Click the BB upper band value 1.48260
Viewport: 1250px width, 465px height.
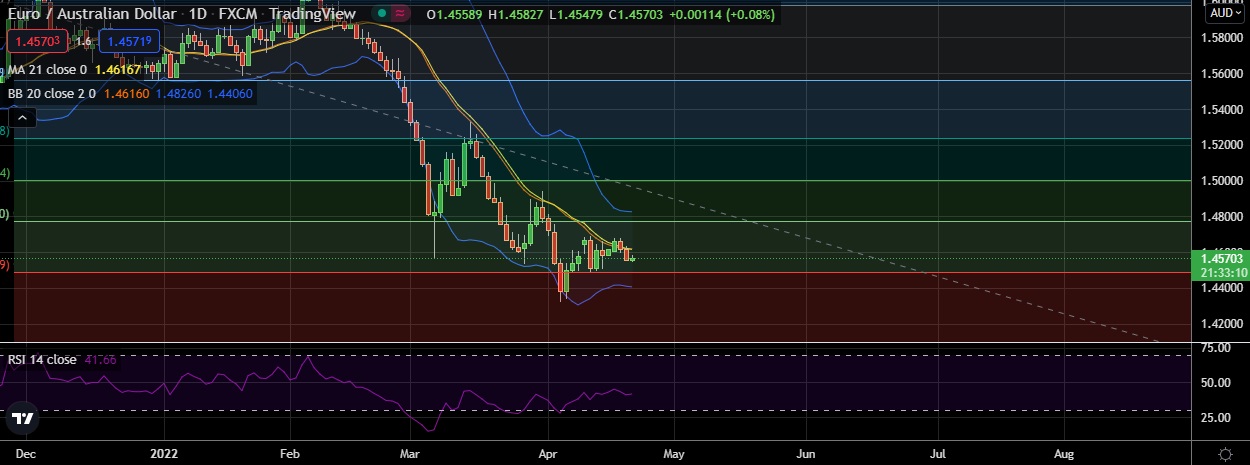tap(177, 93)
